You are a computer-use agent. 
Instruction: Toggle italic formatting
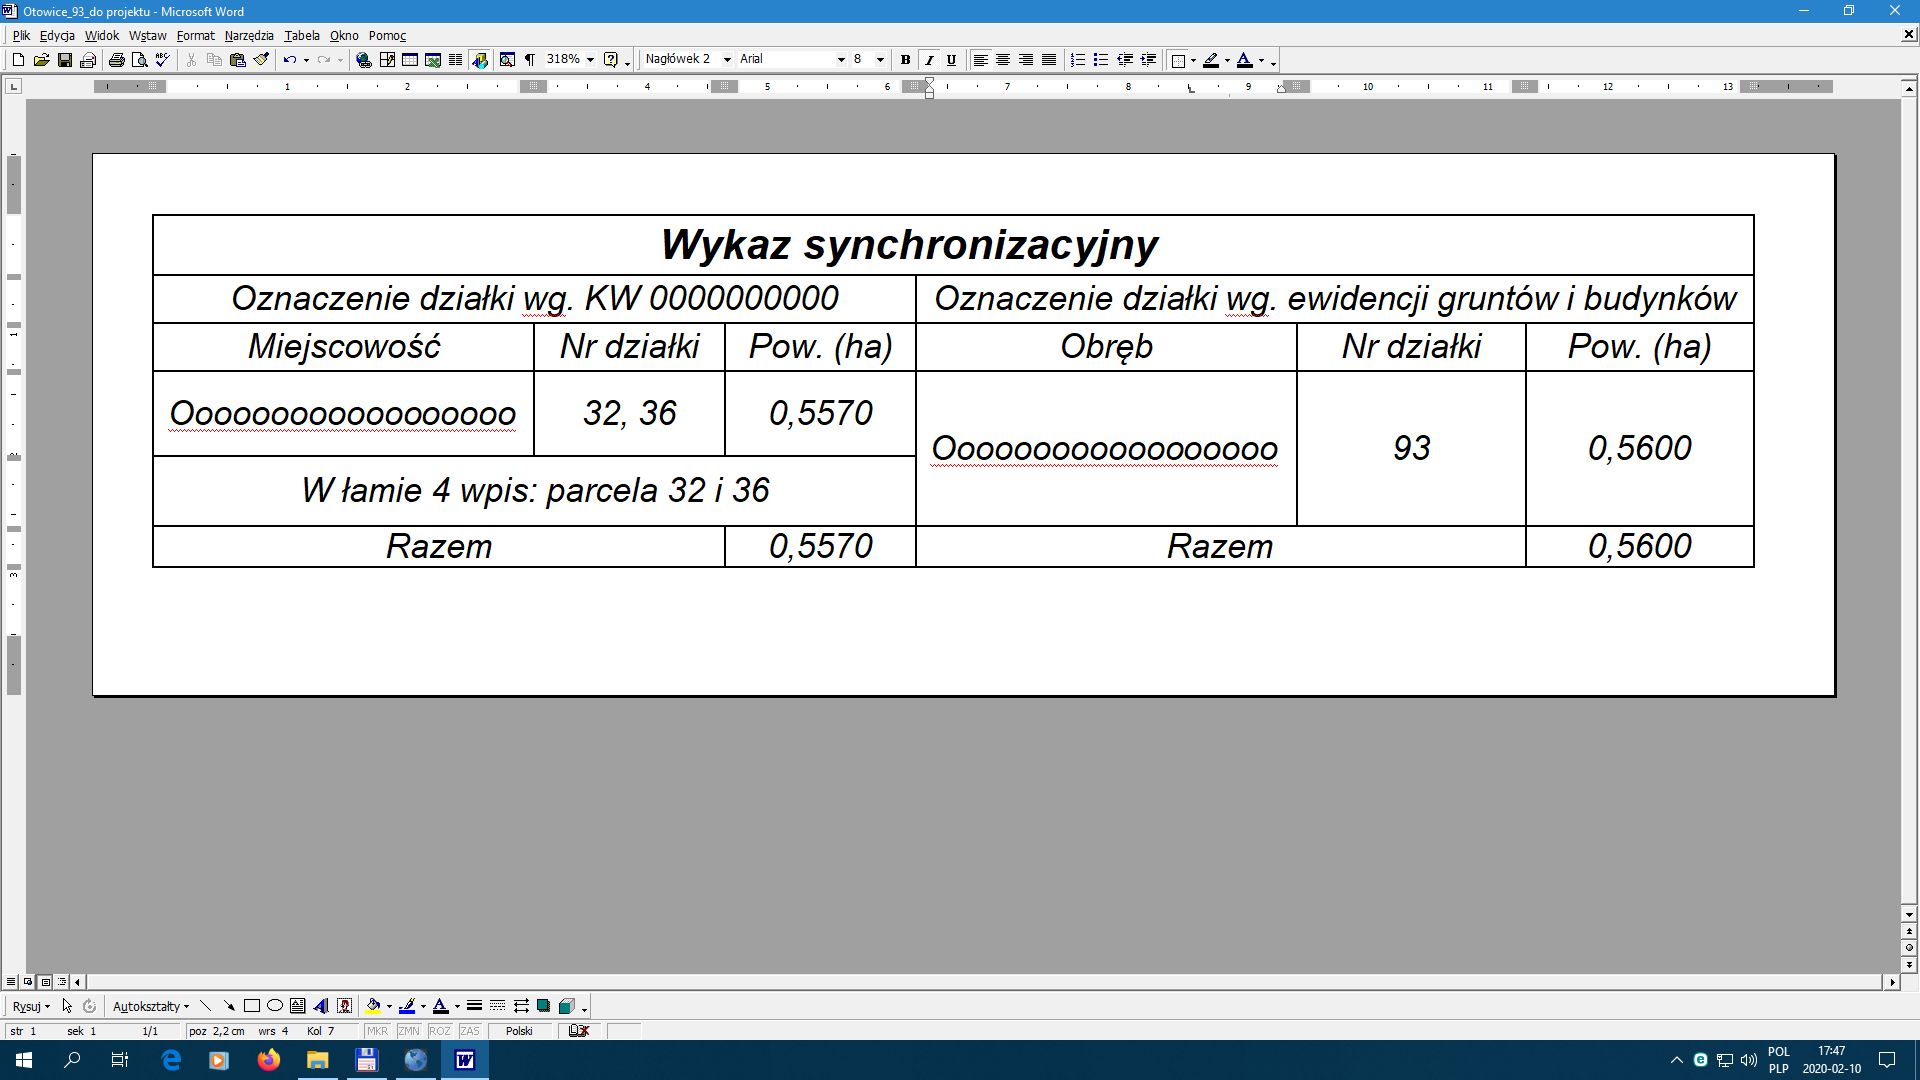point(929,60)
